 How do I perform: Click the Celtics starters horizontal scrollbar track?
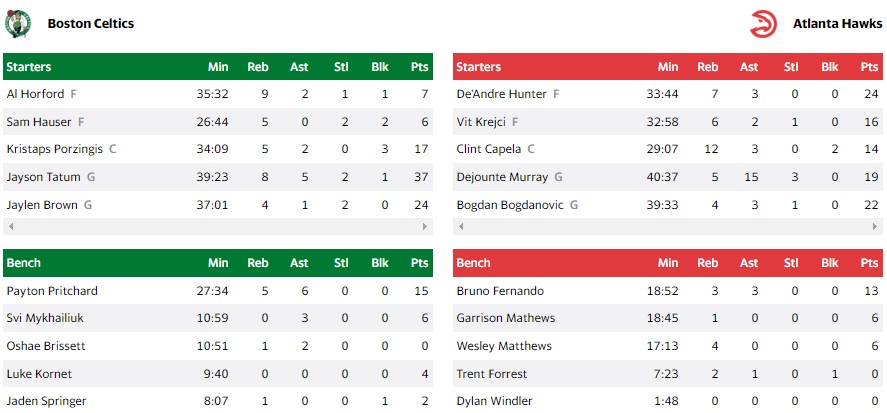(217, 227)
